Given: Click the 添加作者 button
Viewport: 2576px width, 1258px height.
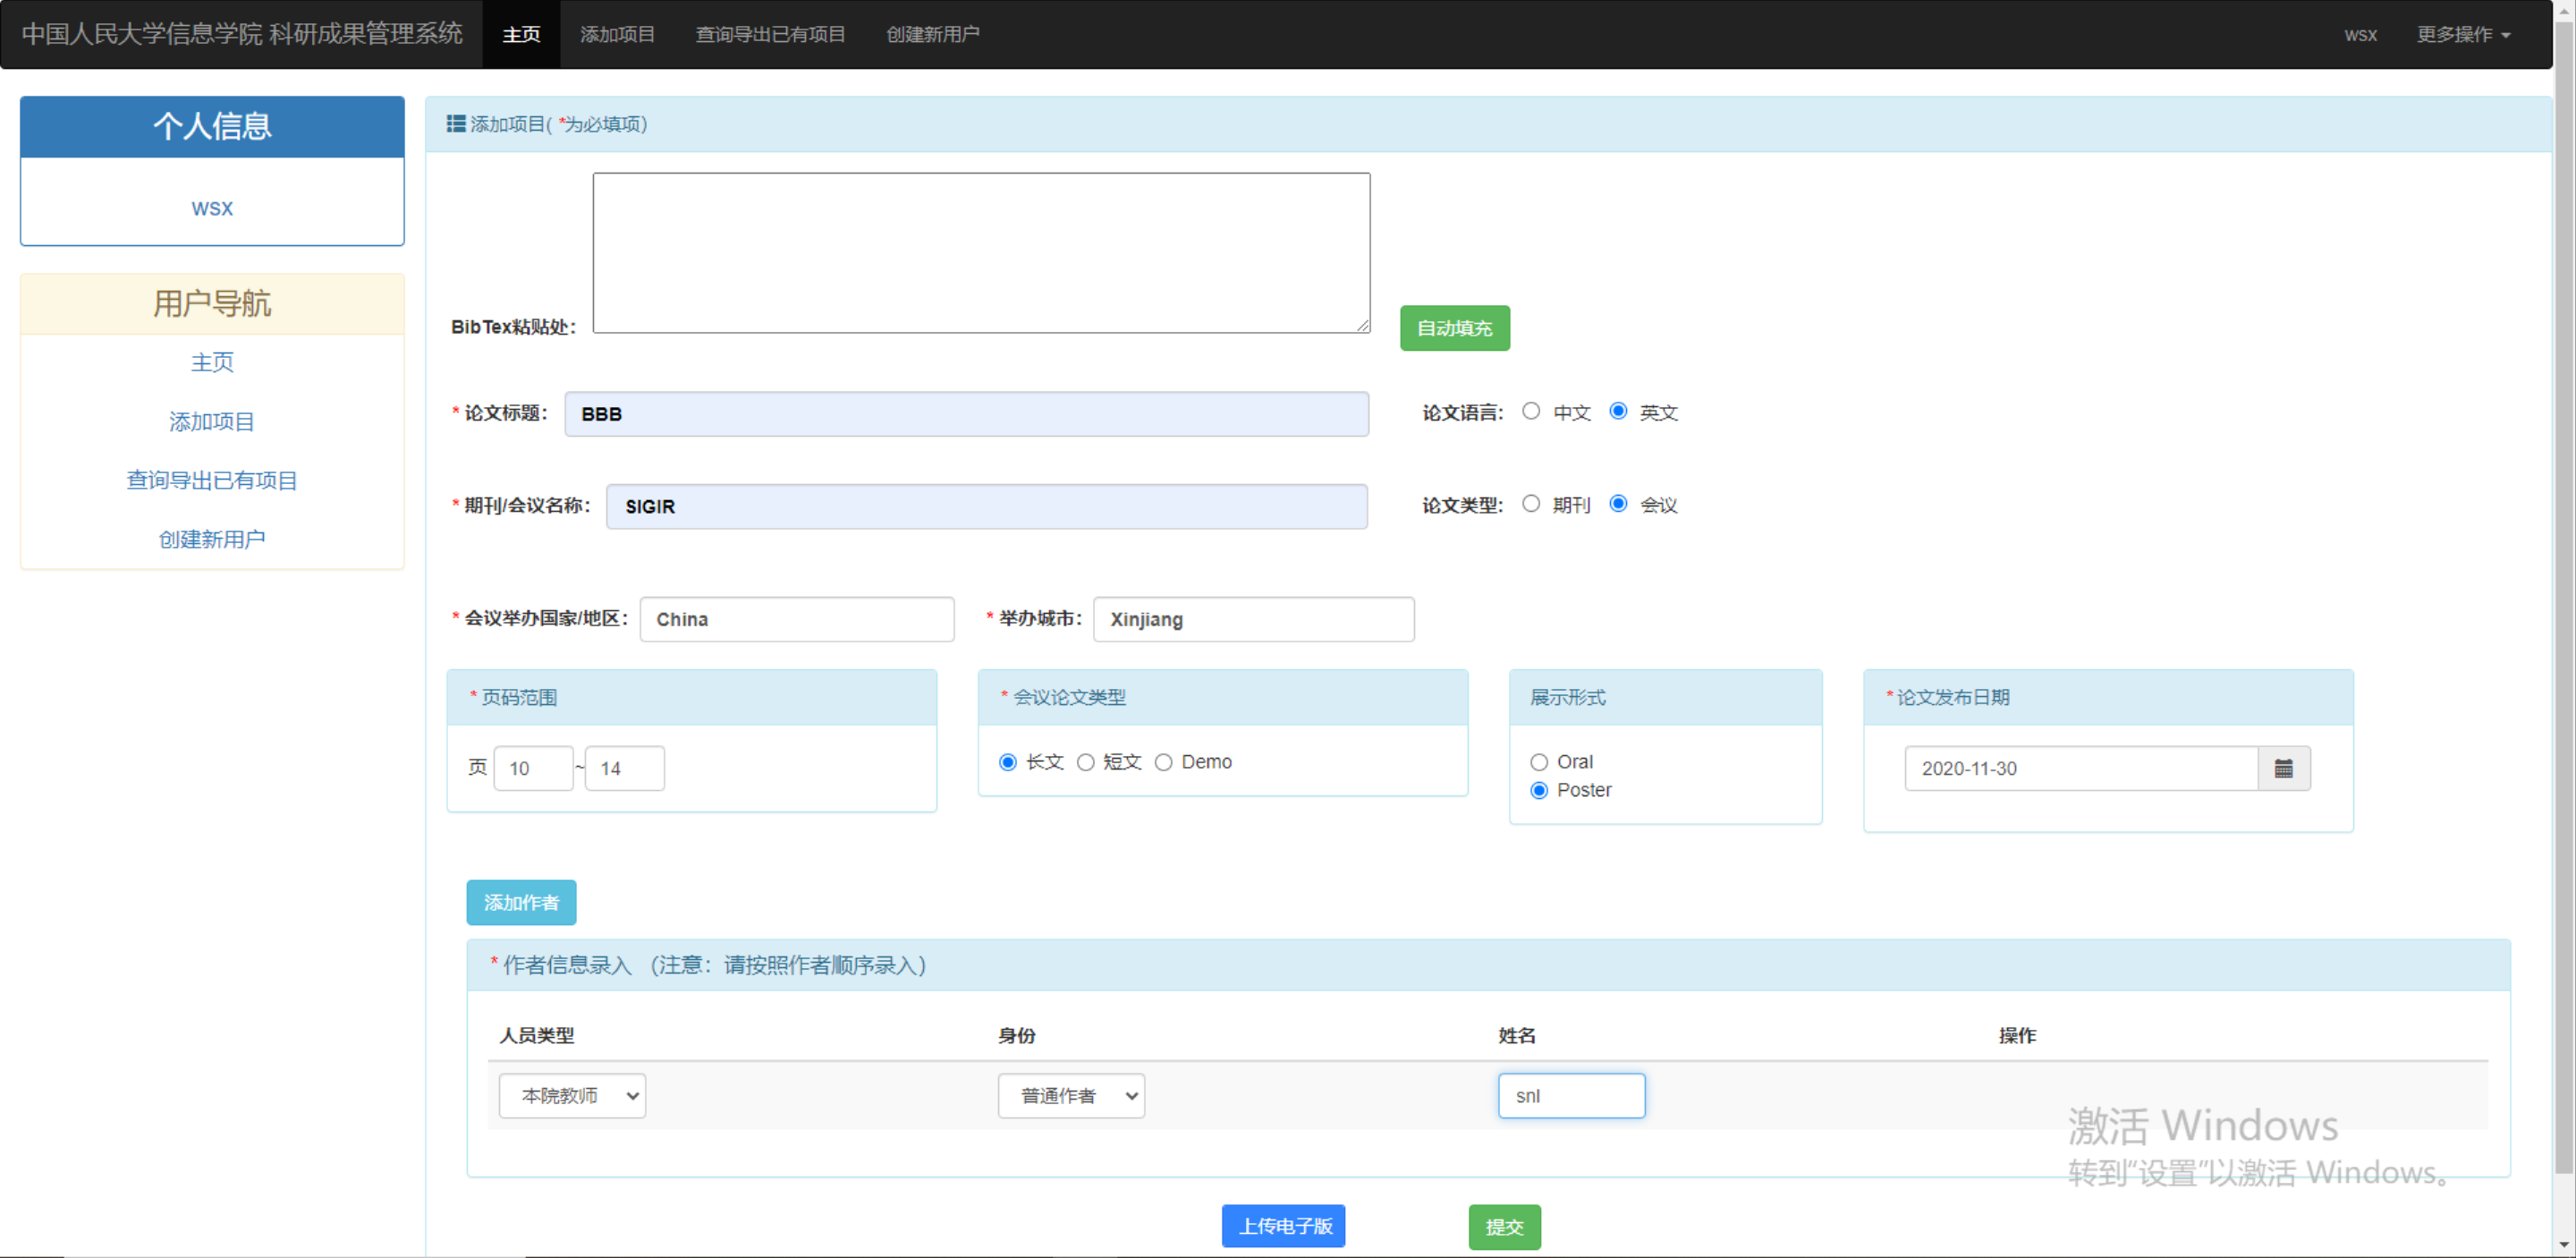Looking at the screenshot, I should (x=521, y=902).
